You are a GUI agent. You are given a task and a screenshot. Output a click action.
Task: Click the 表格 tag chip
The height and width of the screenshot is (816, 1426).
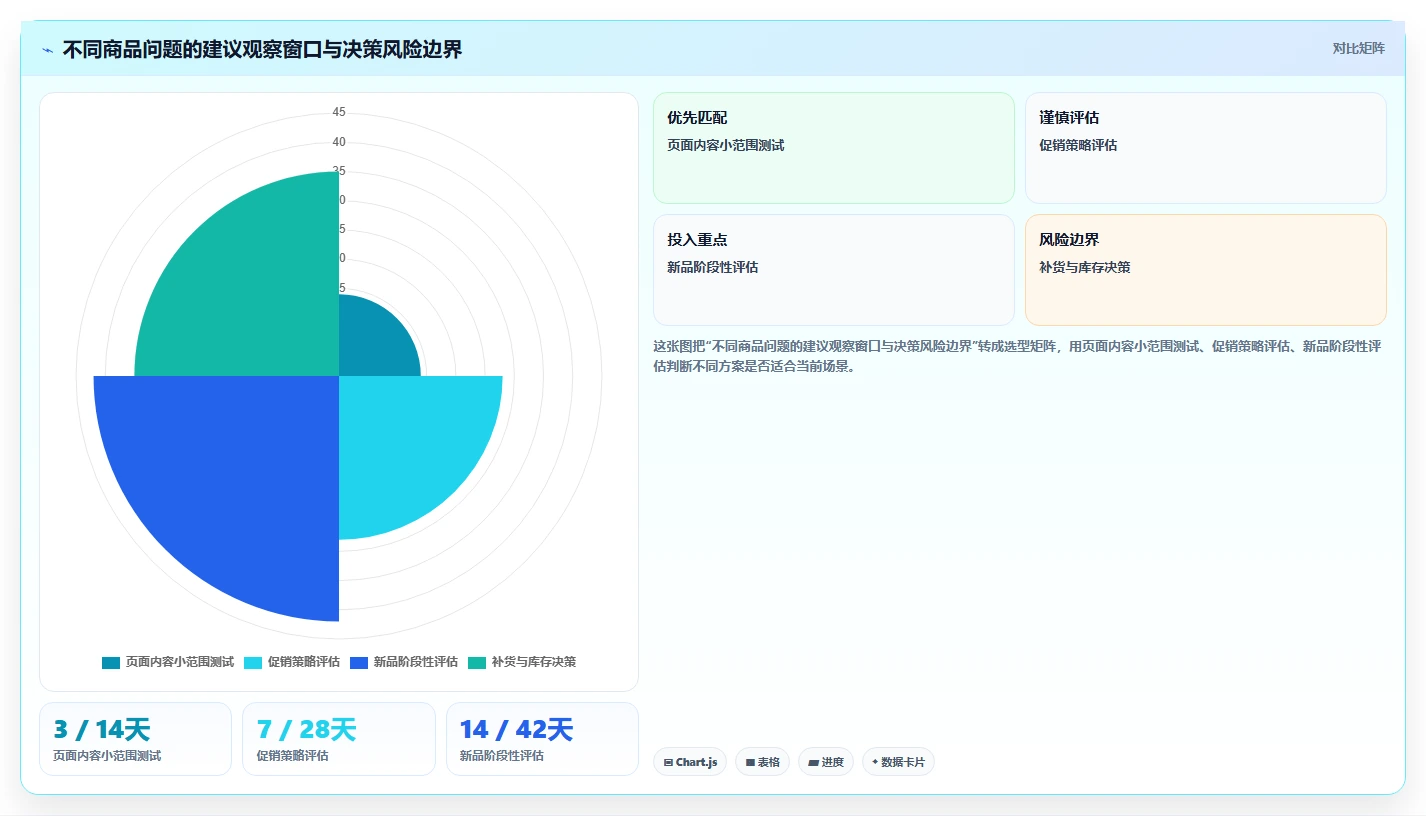[762, 762]
